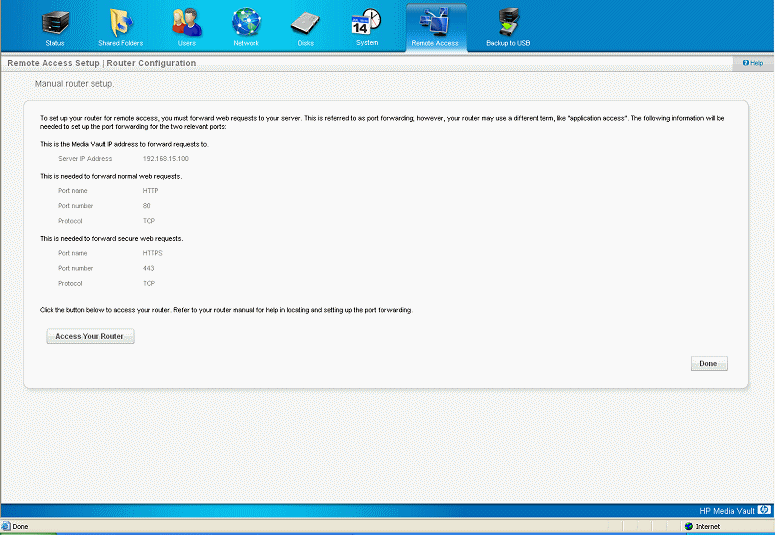Select the Network globe icon

246,23
